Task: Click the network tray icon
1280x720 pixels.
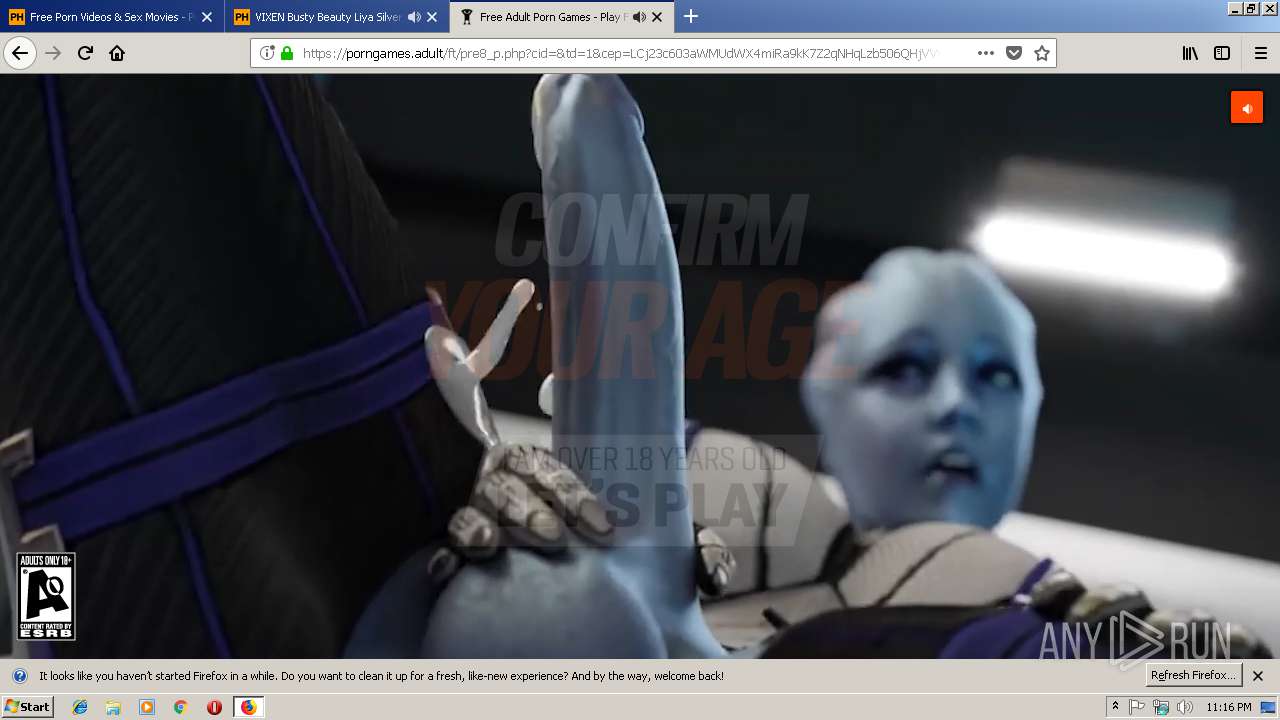Action: click(1160, 707)
